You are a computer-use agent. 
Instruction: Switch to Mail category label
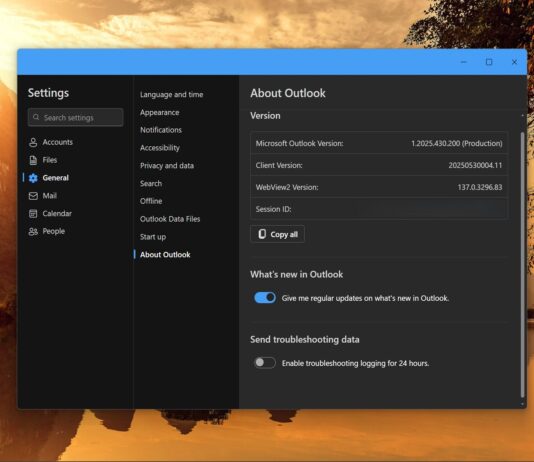coord(49,196)
